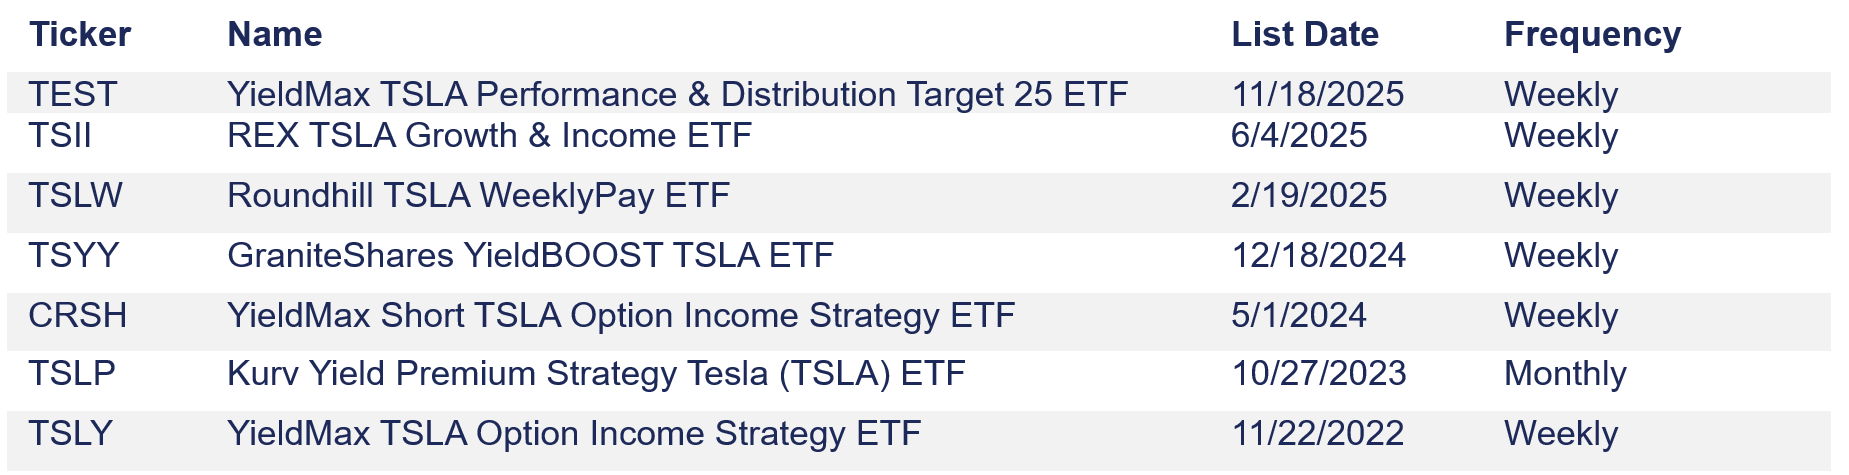Click the Name column header
1849x475 pixels.
pos(275,35)
